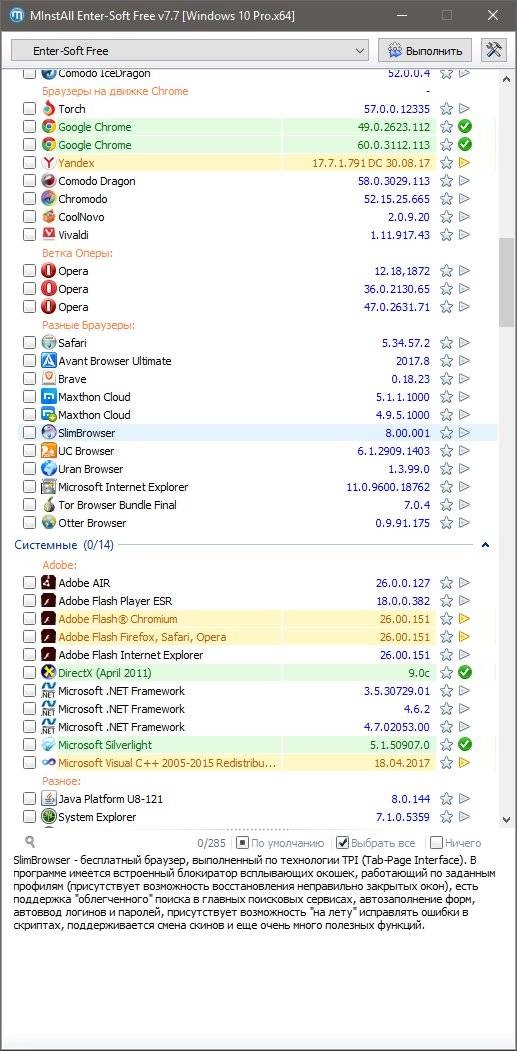
Task: Toggle the Ничего option
Action: [456, 843]
